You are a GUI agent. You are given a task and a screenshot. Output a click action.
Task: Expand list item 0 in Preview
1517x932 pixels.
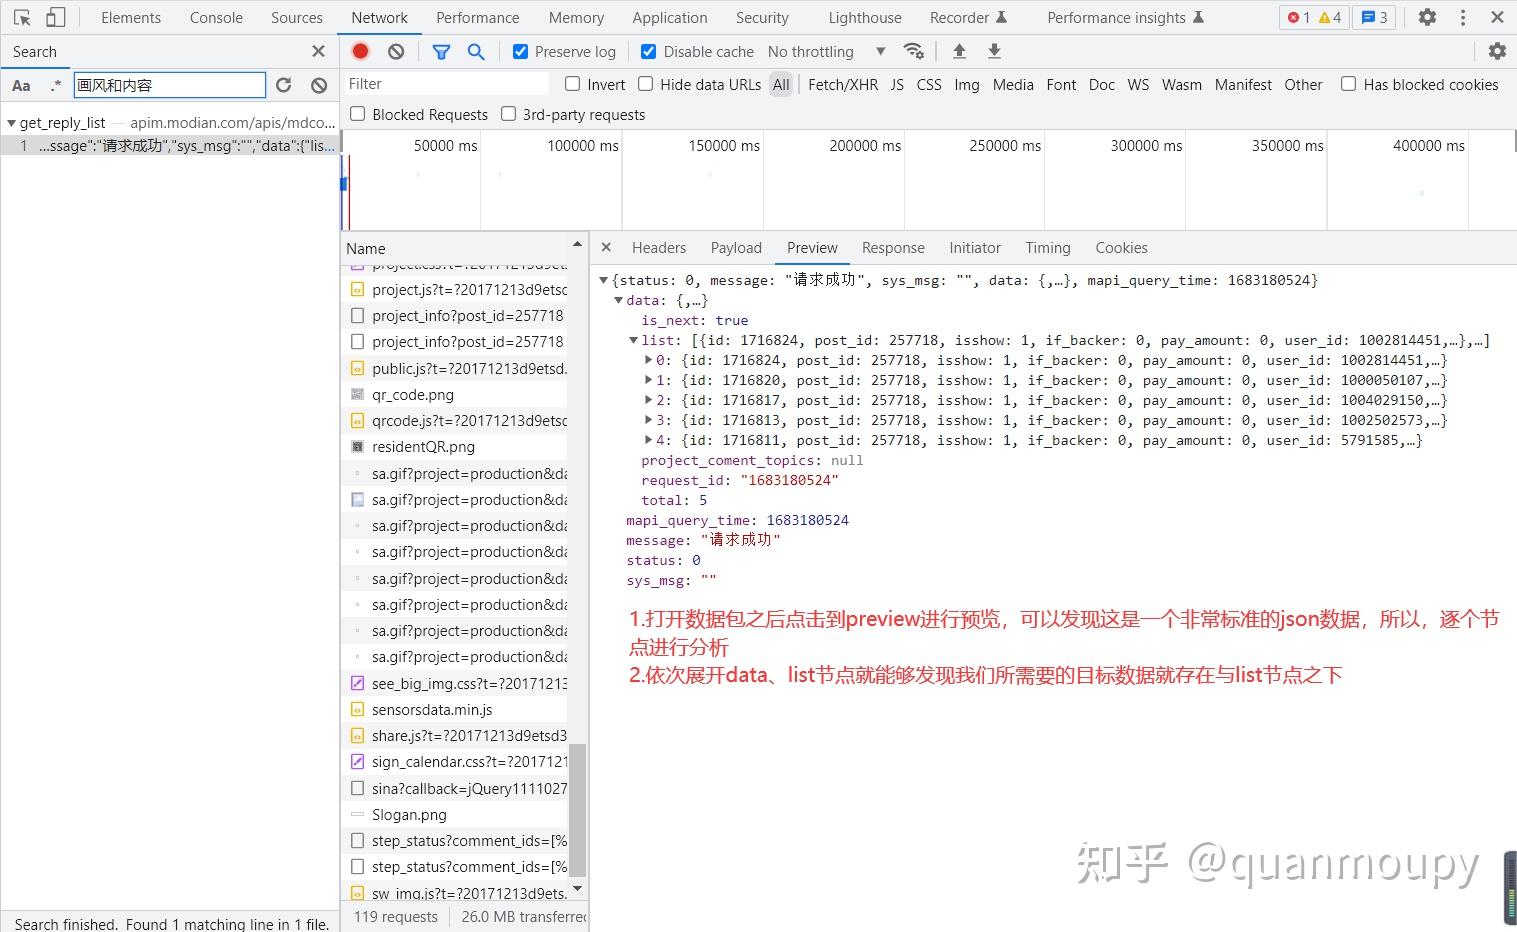pos(648,360)
